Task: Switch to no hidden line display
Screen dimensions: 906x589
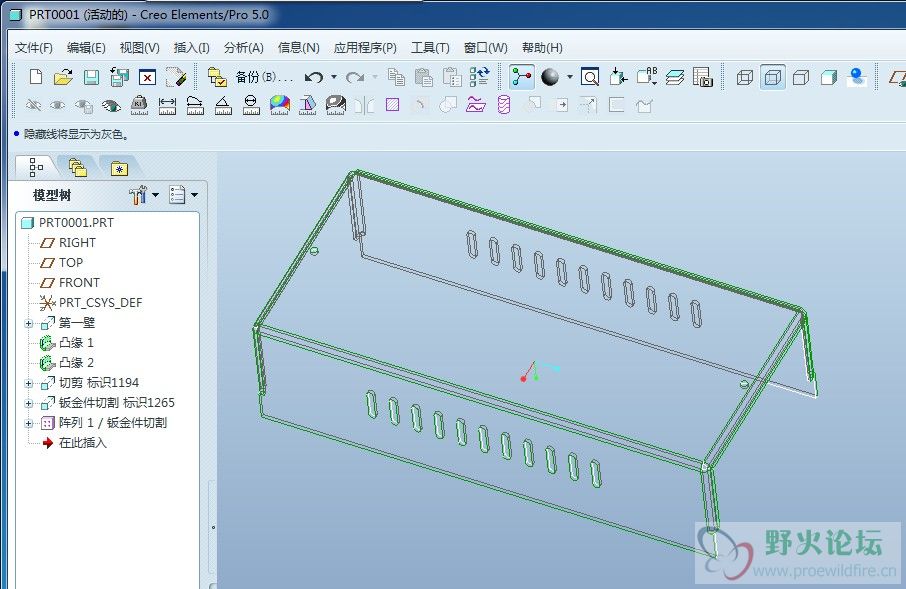Action: (801, 77)
